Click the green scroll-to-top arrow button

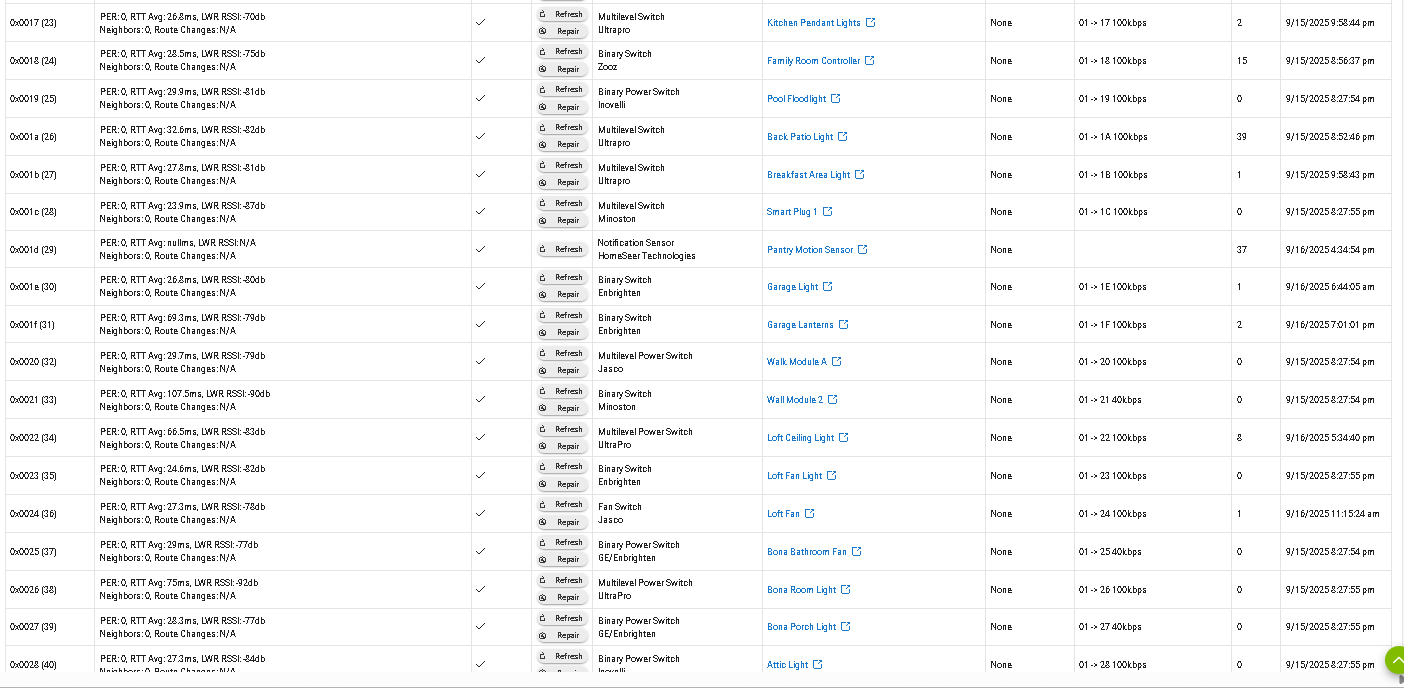point(1396,659)
